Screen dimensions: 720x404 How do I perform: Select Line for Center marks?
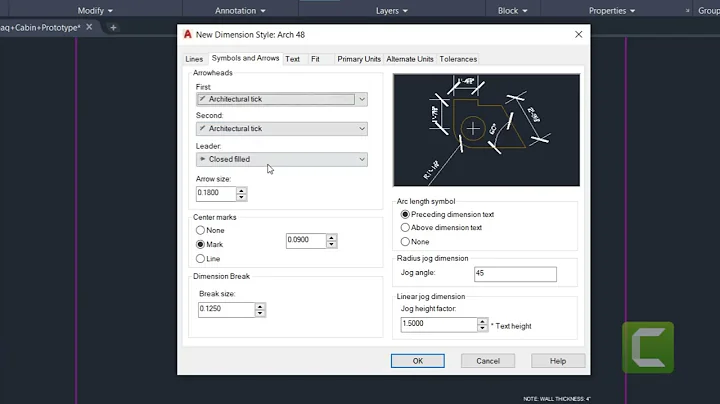pyautogui.click(x=208, y=259)
